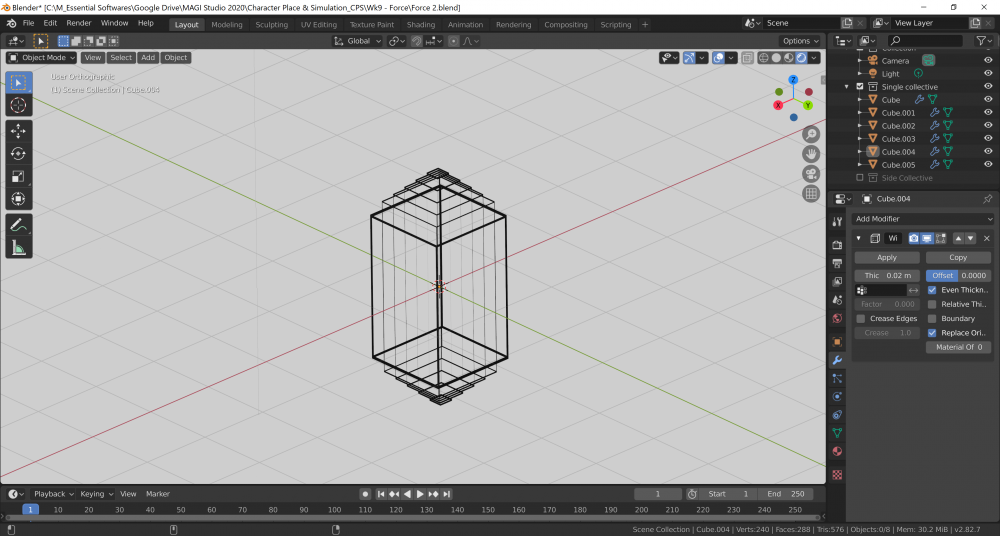Open Modifier properties wrench tab

[837, 359]
